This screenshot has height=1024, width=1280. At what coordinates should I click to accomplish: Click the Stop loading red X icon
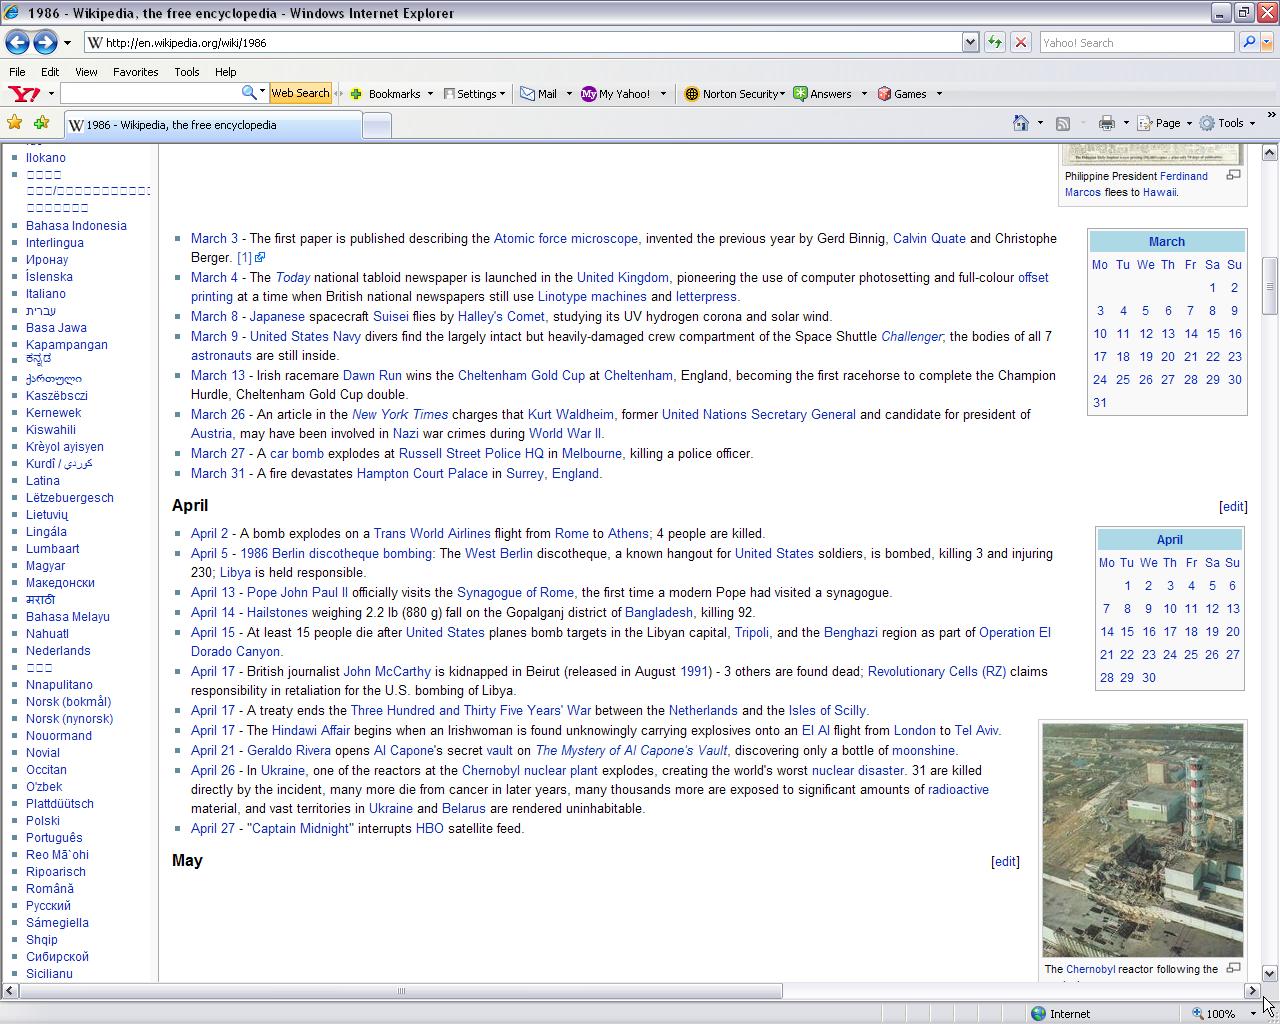pyautogui.click(x=1020, y=42)
